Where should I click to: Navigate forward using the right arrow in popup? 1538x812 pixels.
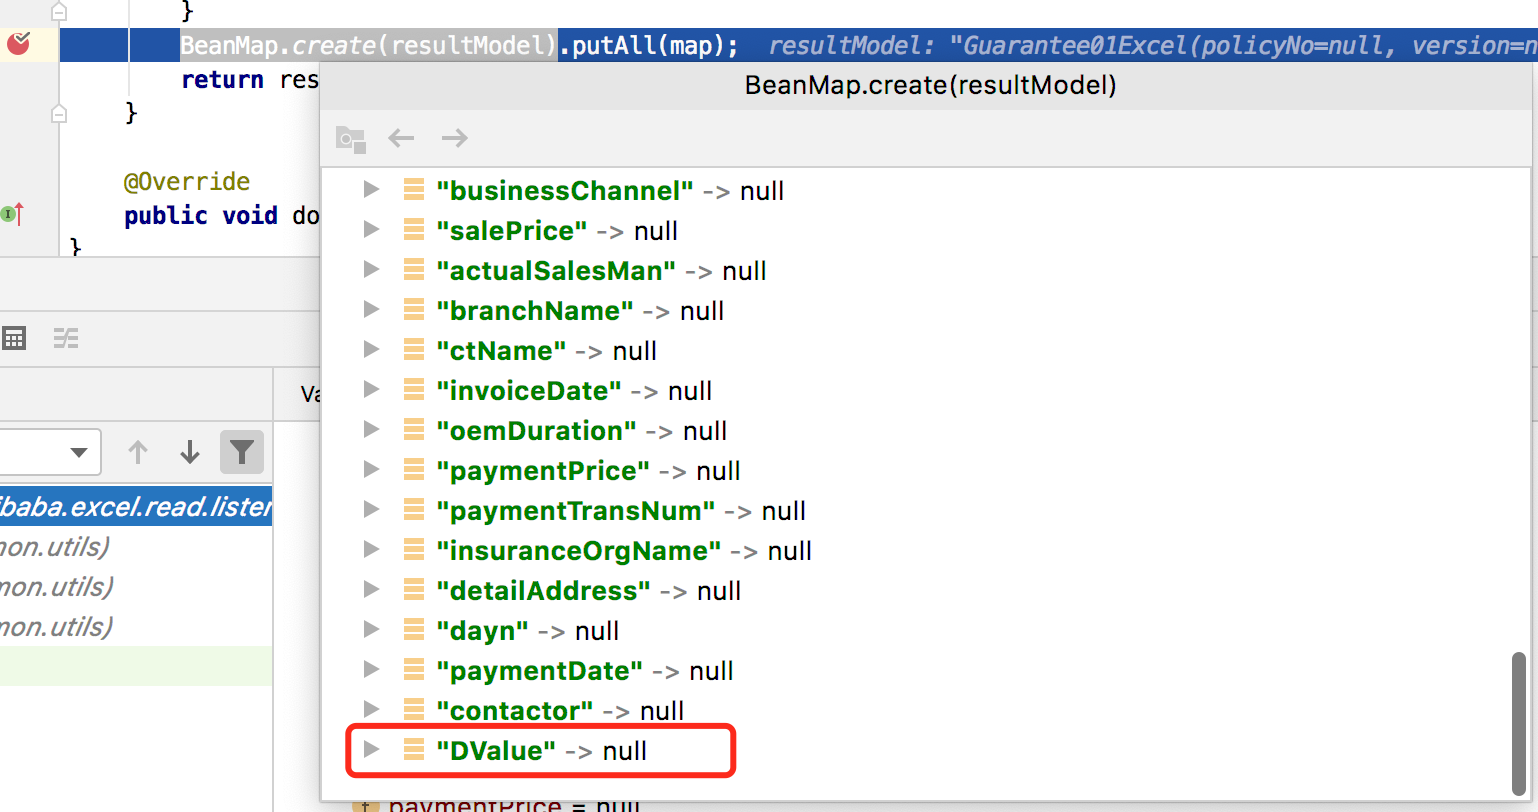[x=453, y=138]
